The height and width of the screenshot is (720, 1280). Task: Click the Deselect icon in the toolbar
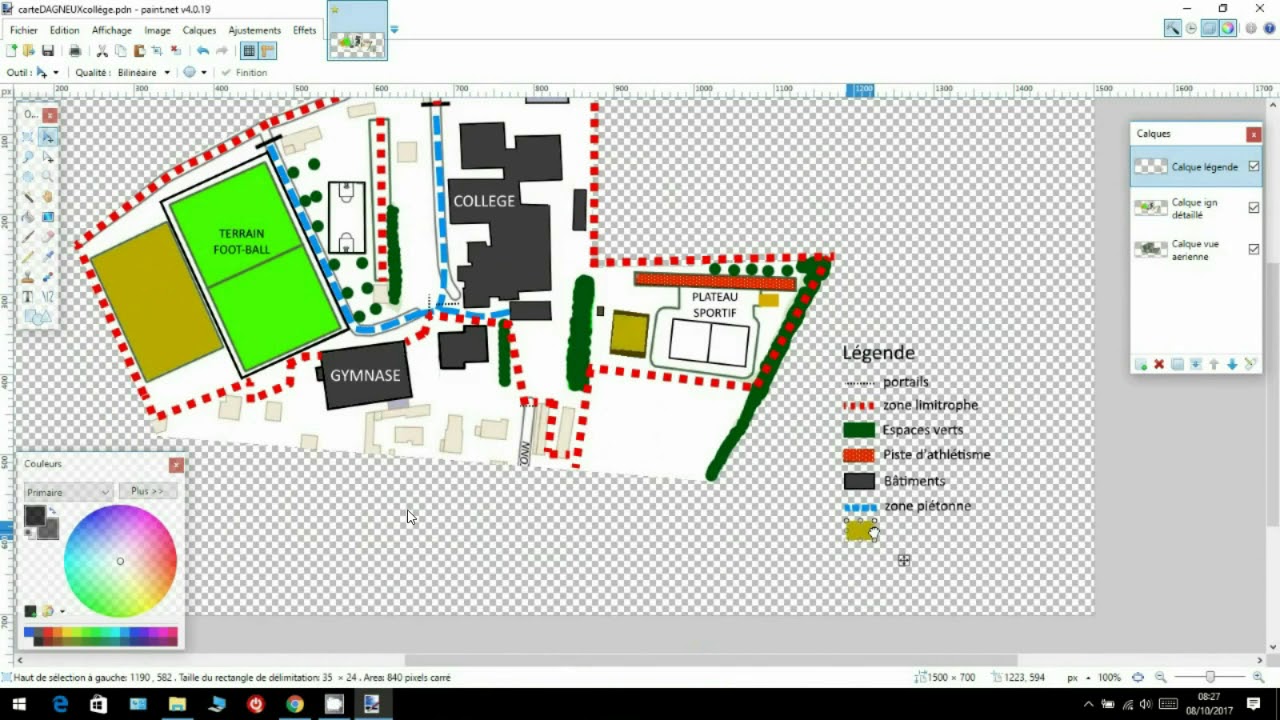(x=176, y=51)
